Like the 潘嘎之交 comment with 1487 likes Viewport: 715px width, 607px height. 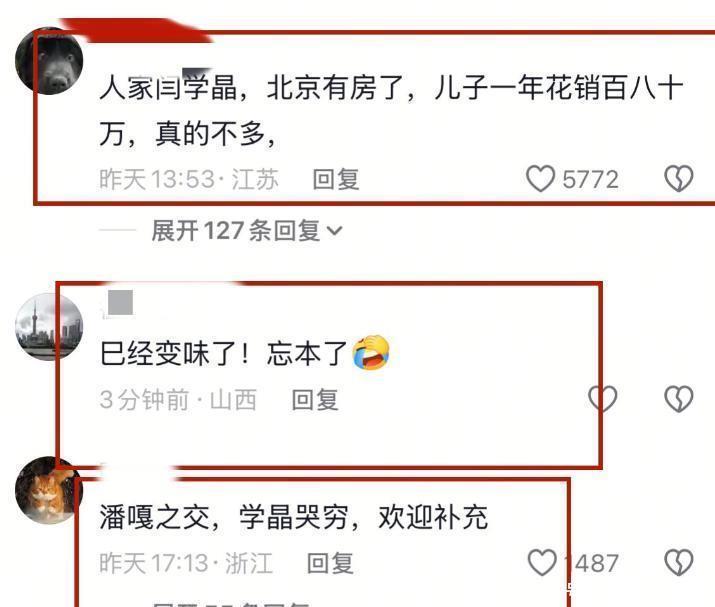[542, 562]
